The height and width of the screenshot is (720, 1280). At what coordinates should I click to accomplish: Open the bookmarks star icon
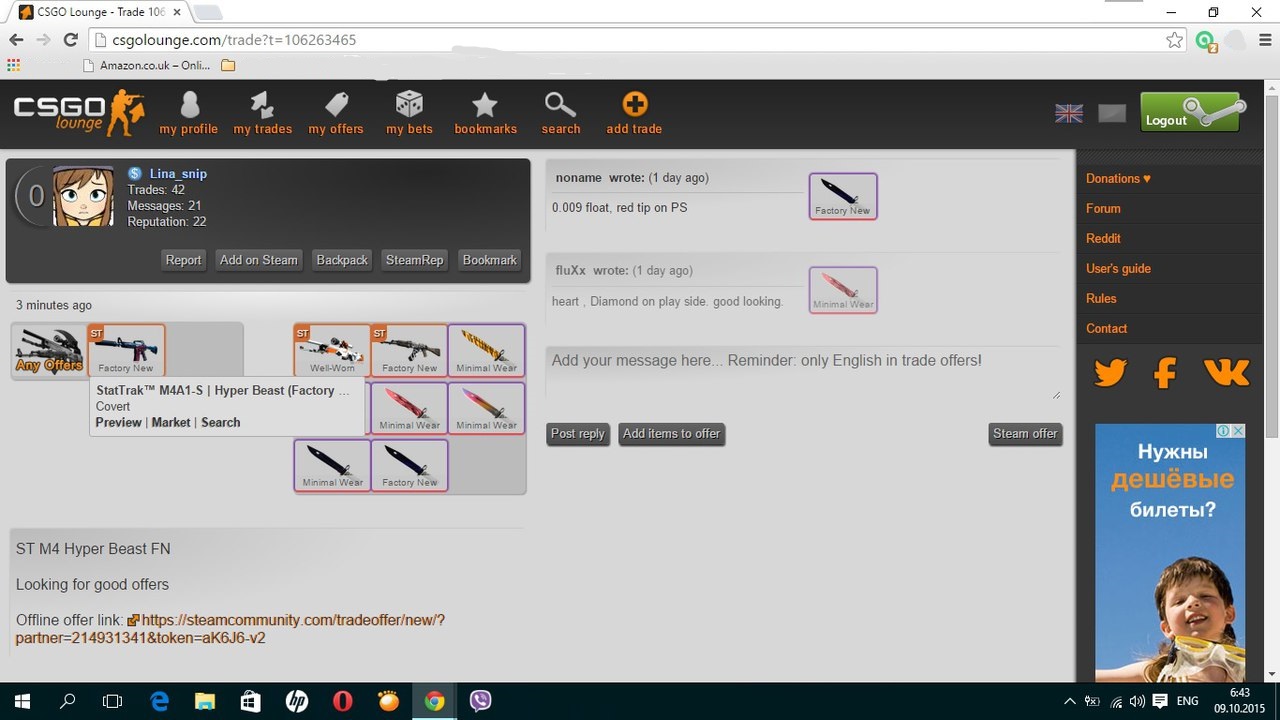pos(485,104)
